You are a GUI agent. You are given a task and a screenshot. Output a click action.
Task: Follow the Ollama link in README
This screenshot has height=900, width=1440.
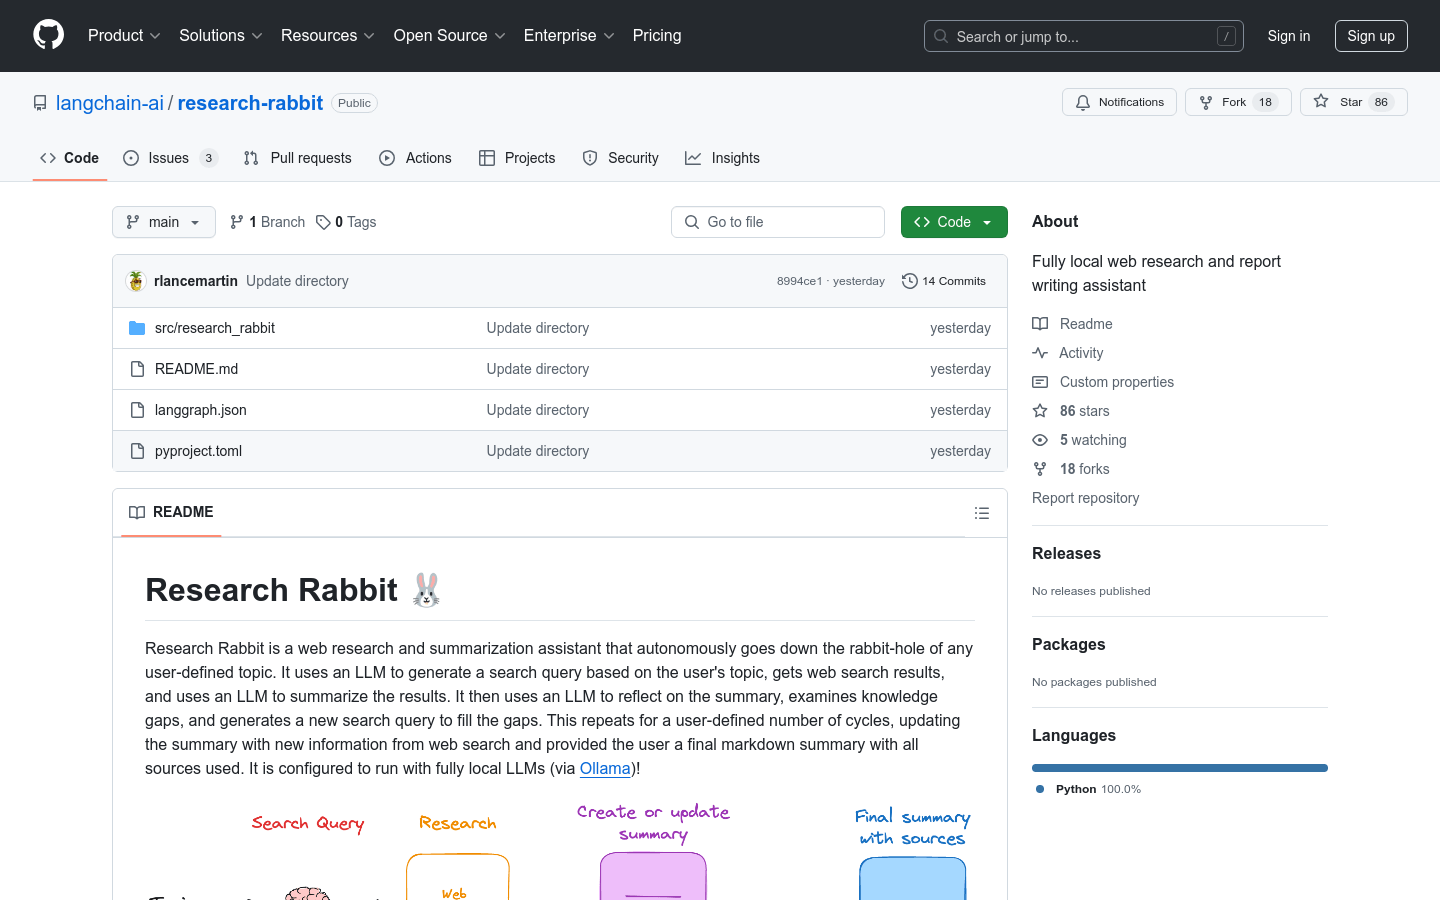605,768
